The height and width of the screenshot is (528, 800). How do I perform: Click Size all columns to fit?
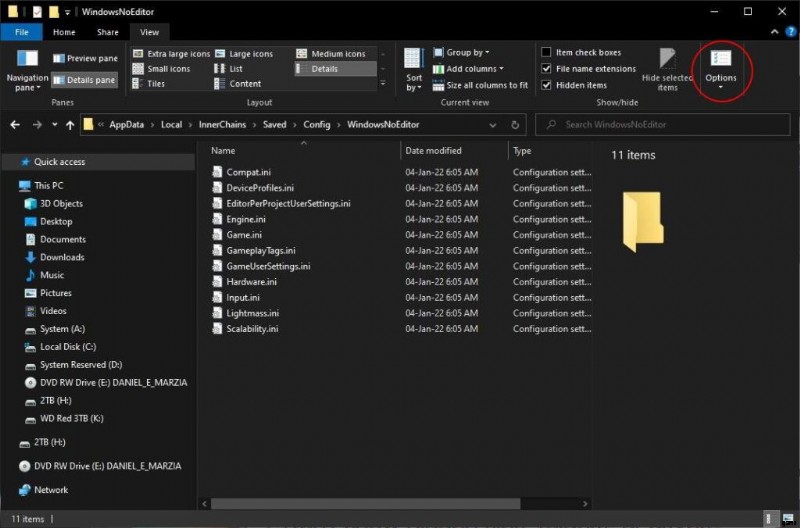point(480,85)
